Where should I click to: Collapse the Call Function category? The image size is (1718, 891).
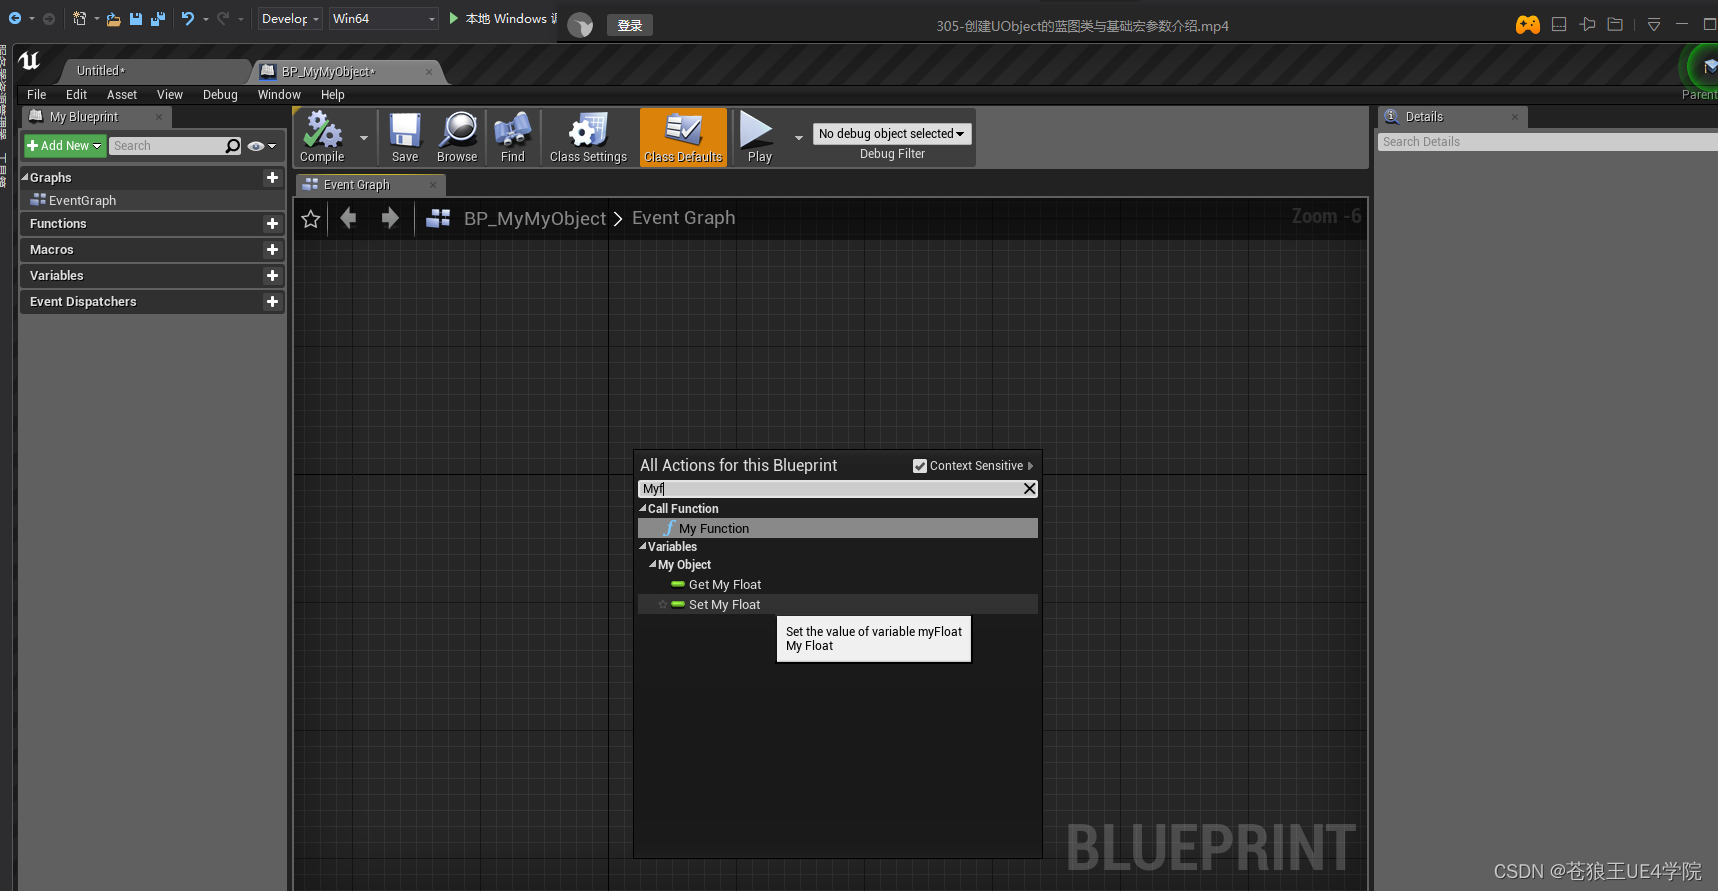coord(643,508)
